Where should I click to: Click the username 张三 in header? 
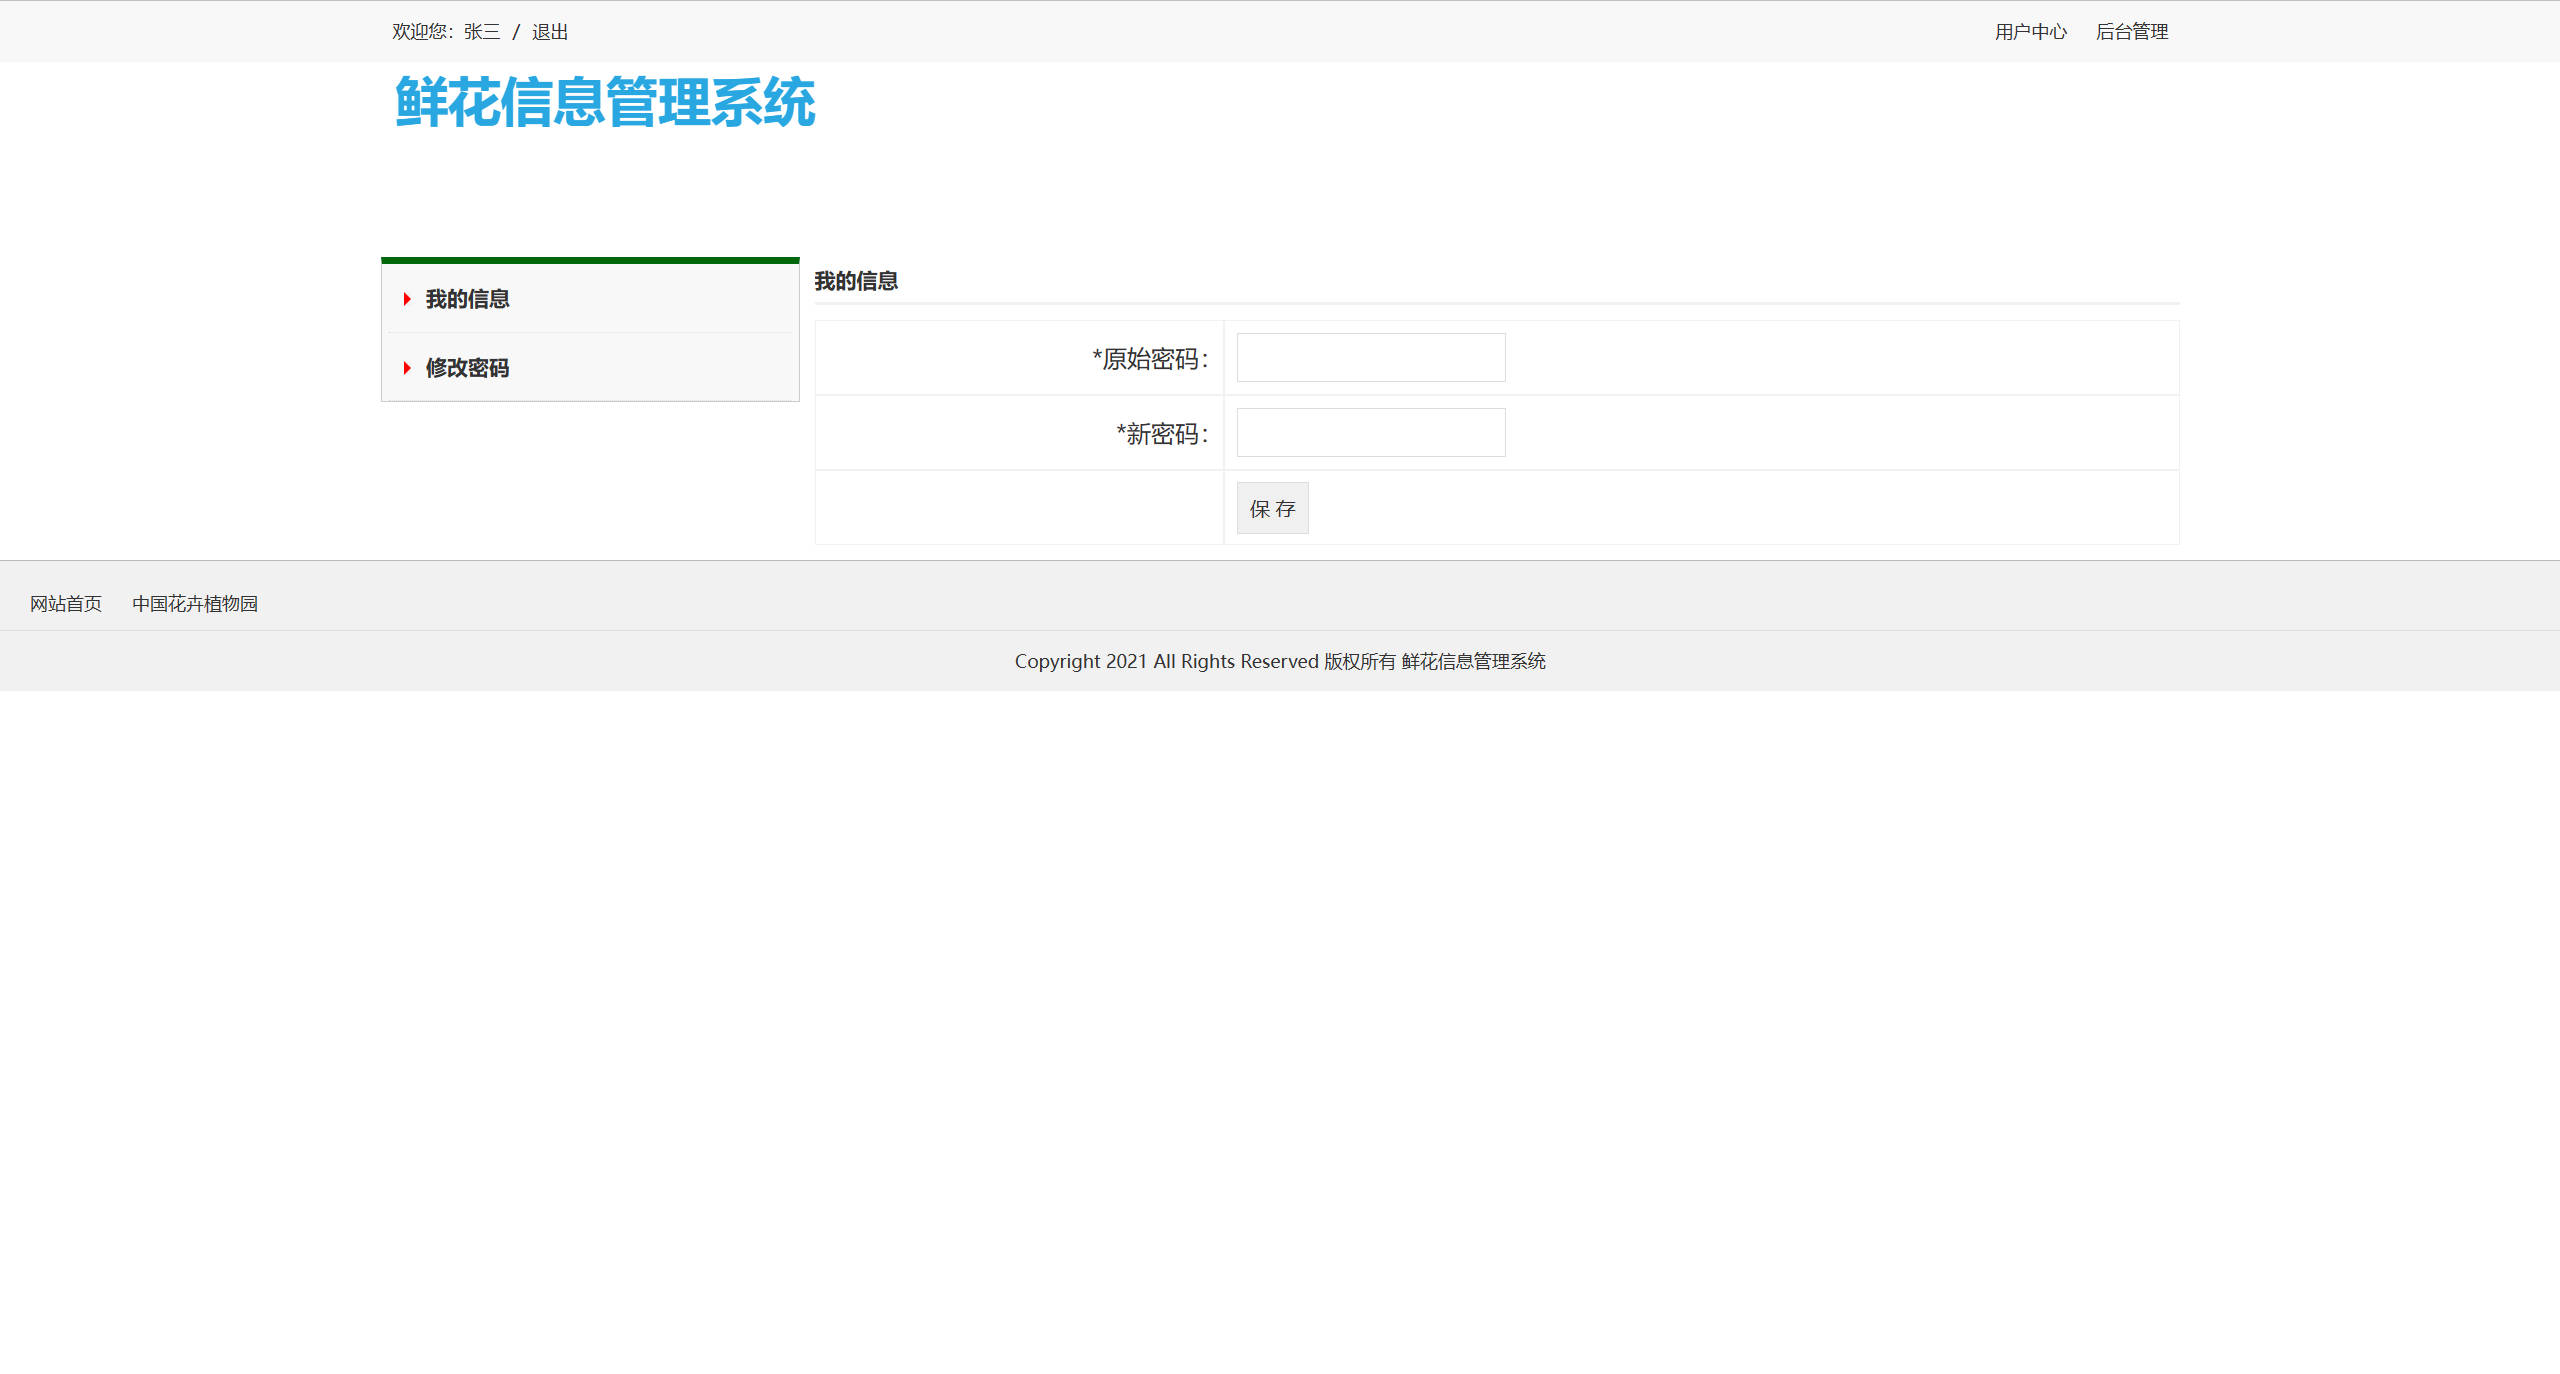481,32
